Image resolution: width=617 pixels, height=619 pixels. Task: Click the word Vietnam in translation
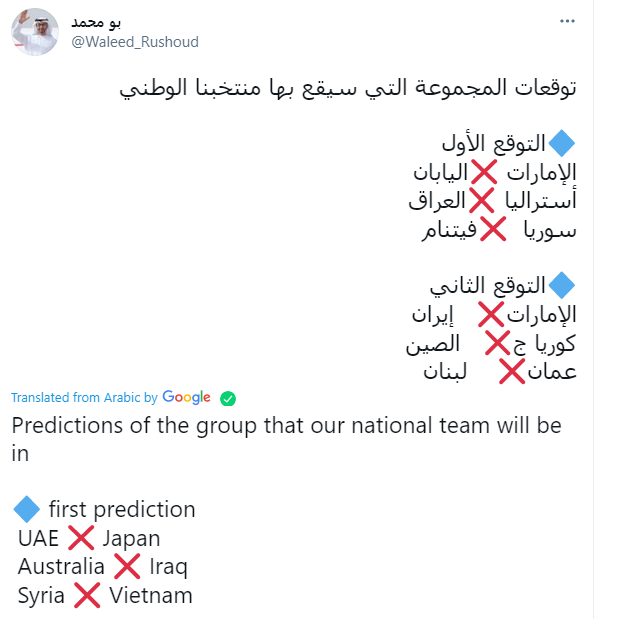click(x=151, y=595)
